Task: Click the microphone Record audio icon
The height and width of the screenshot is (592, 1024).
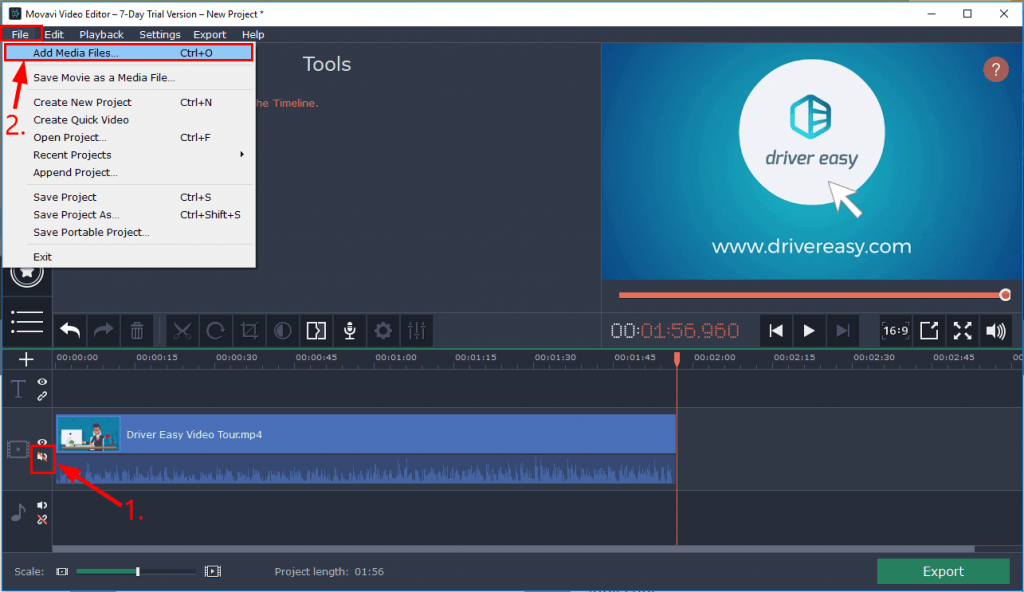Action: click(350, 331)
